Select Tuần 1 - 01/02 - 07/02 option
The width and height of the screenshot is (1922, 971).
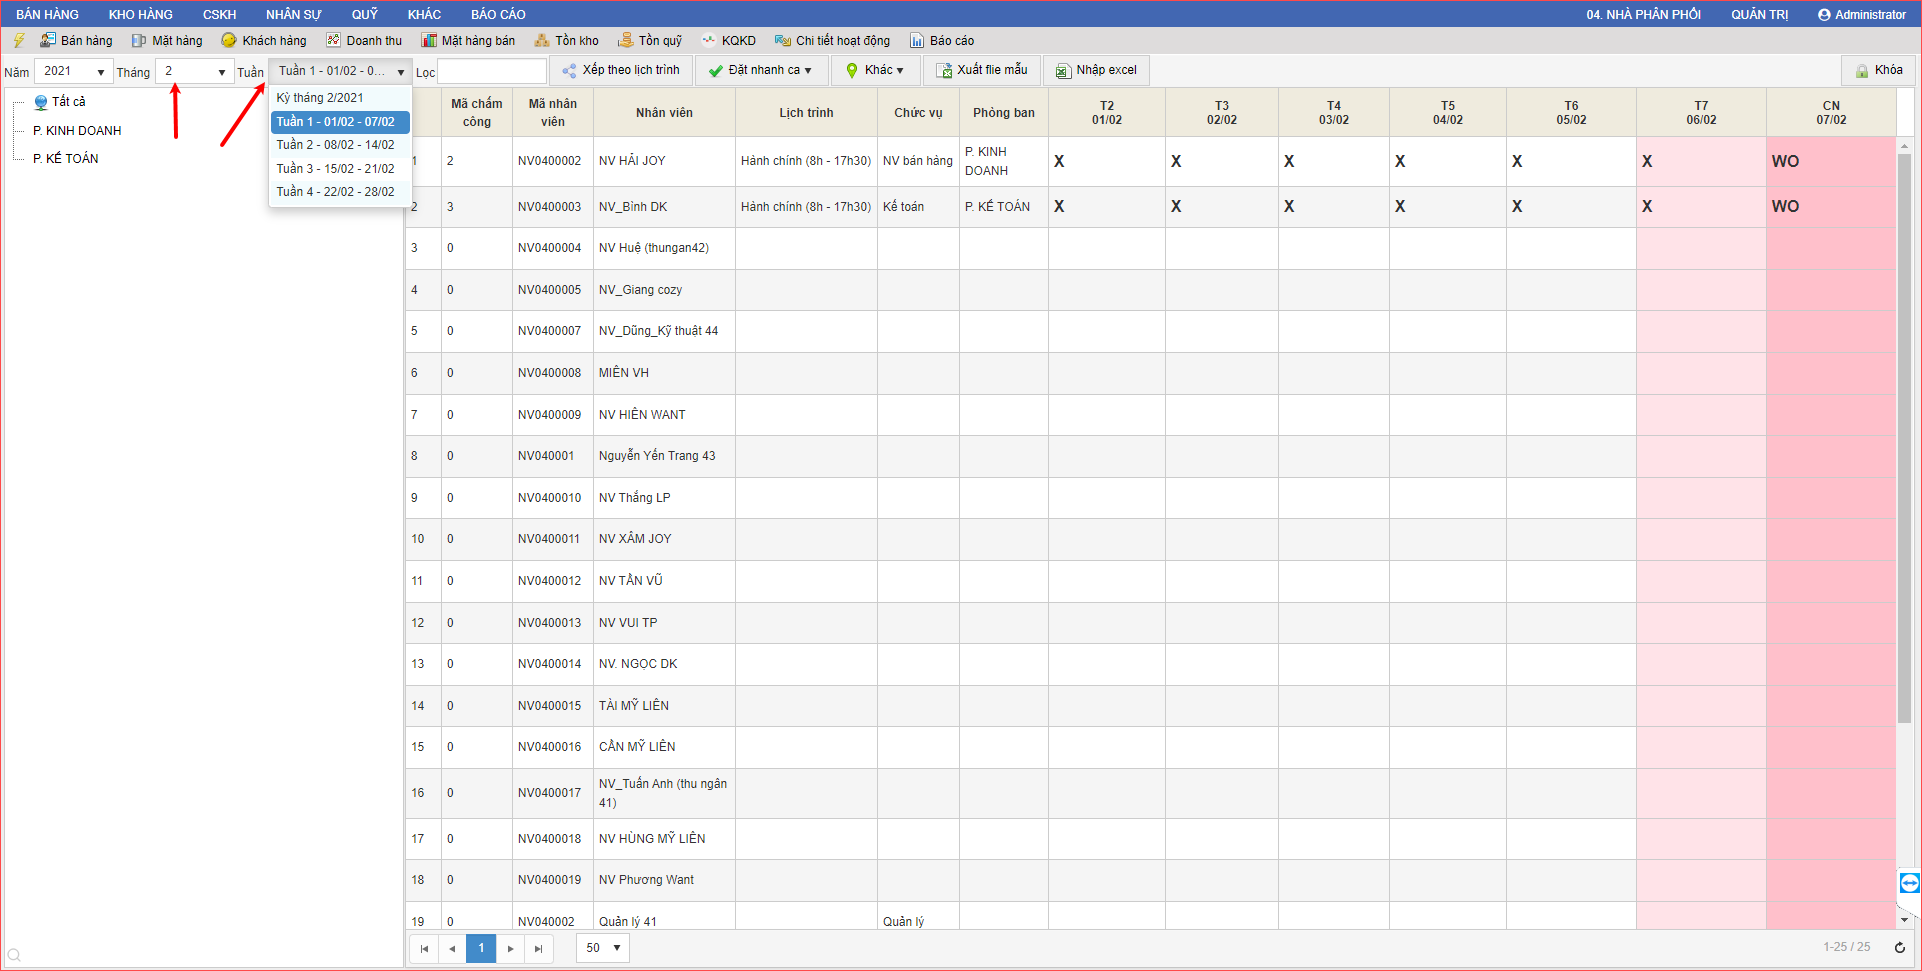[x=340, y=122]
